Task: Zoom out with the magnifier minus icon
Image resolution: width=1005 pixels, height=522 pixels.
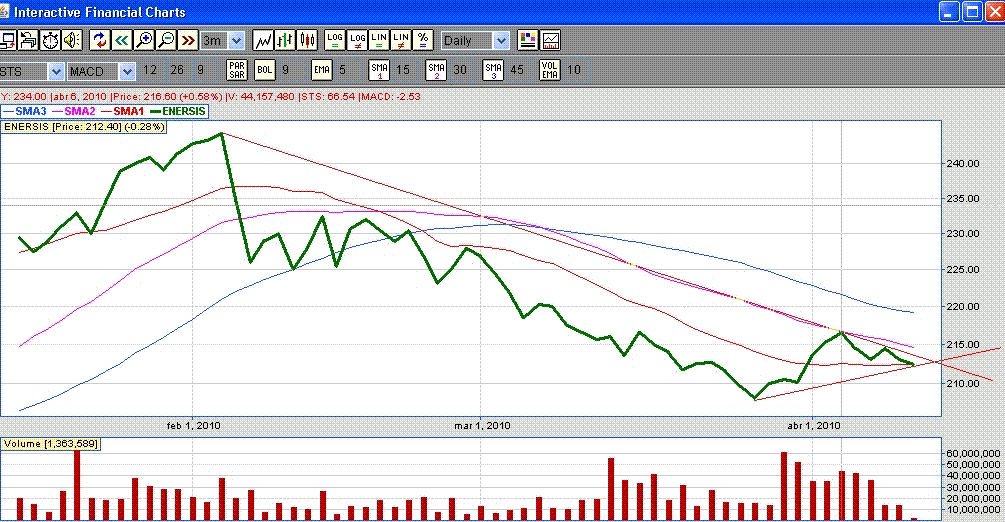Action: tap(166, 41)
